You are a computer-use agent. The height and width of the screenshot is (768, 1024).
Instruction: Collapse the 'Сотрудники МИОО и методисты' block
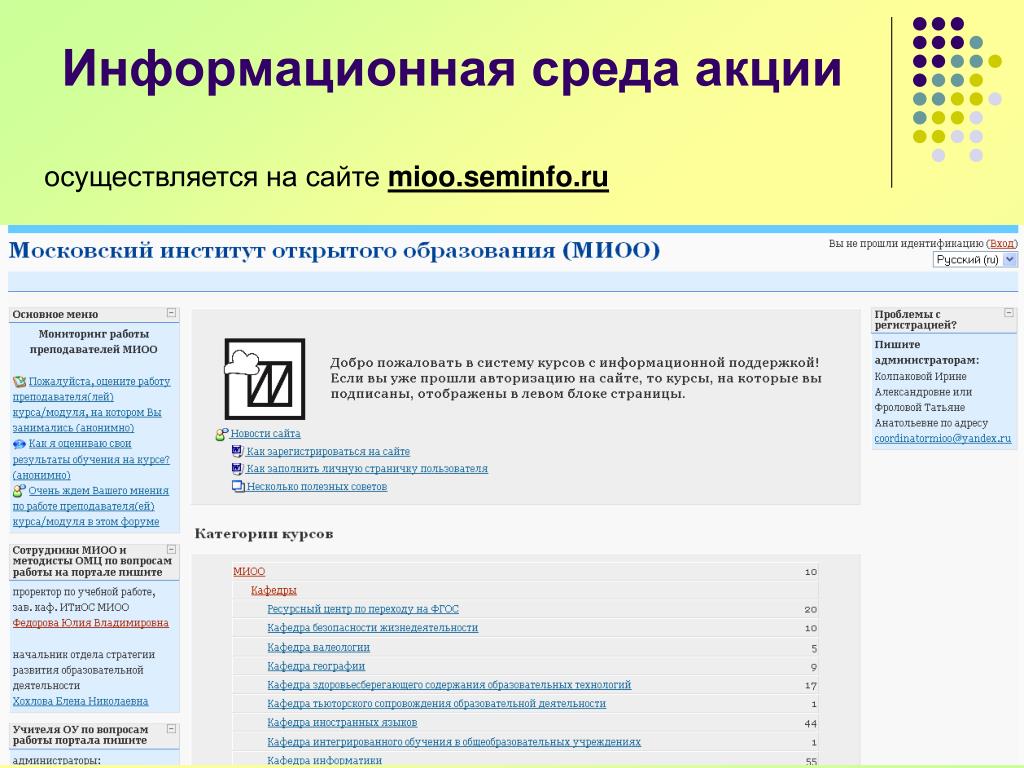[171, 549]
